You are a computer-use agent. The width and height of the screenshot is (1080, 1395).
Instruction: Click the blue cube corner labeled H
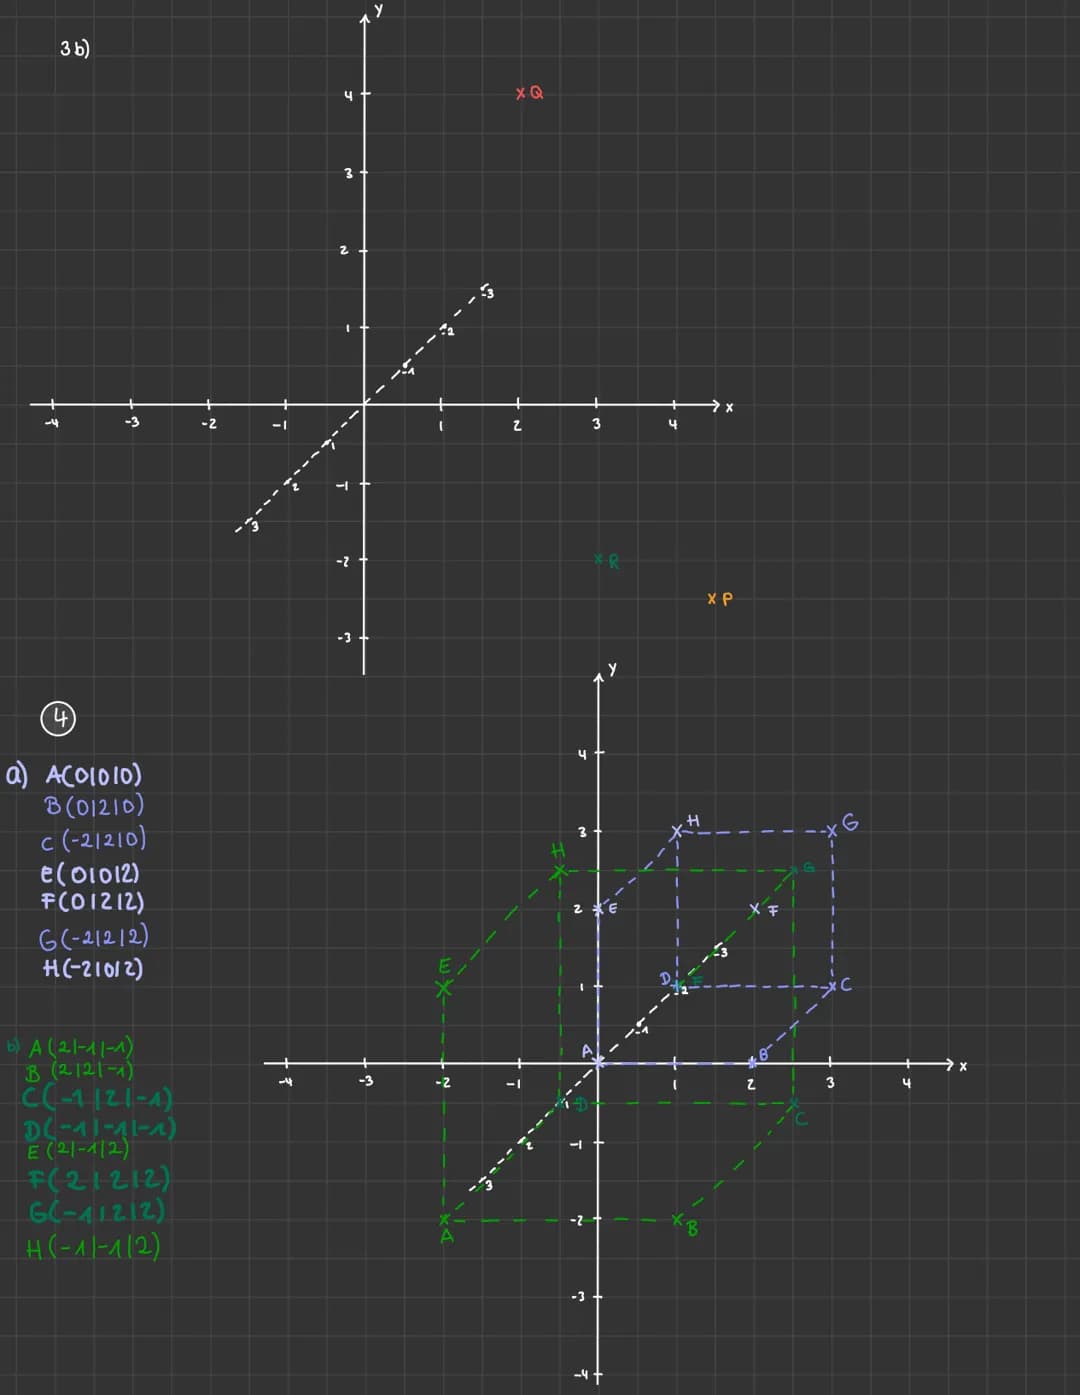[678, 830]
